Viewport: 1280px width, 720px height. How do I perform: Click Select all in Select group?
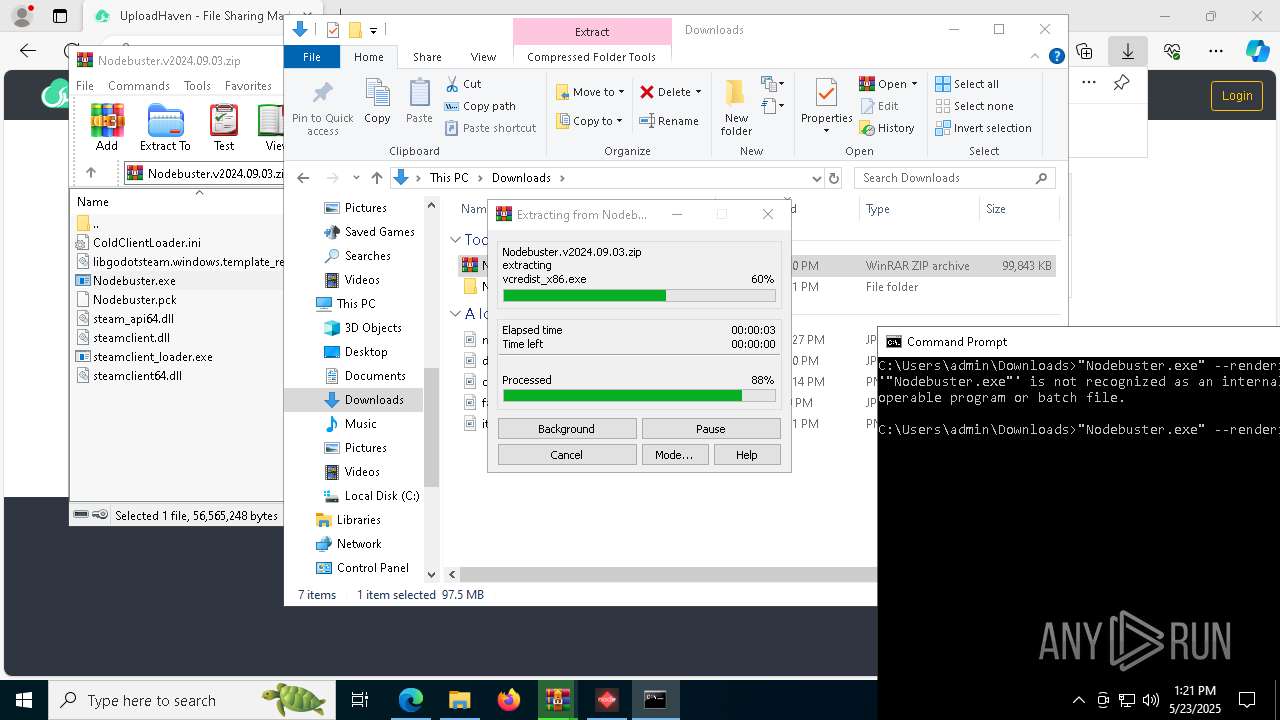tap(967, 84)
